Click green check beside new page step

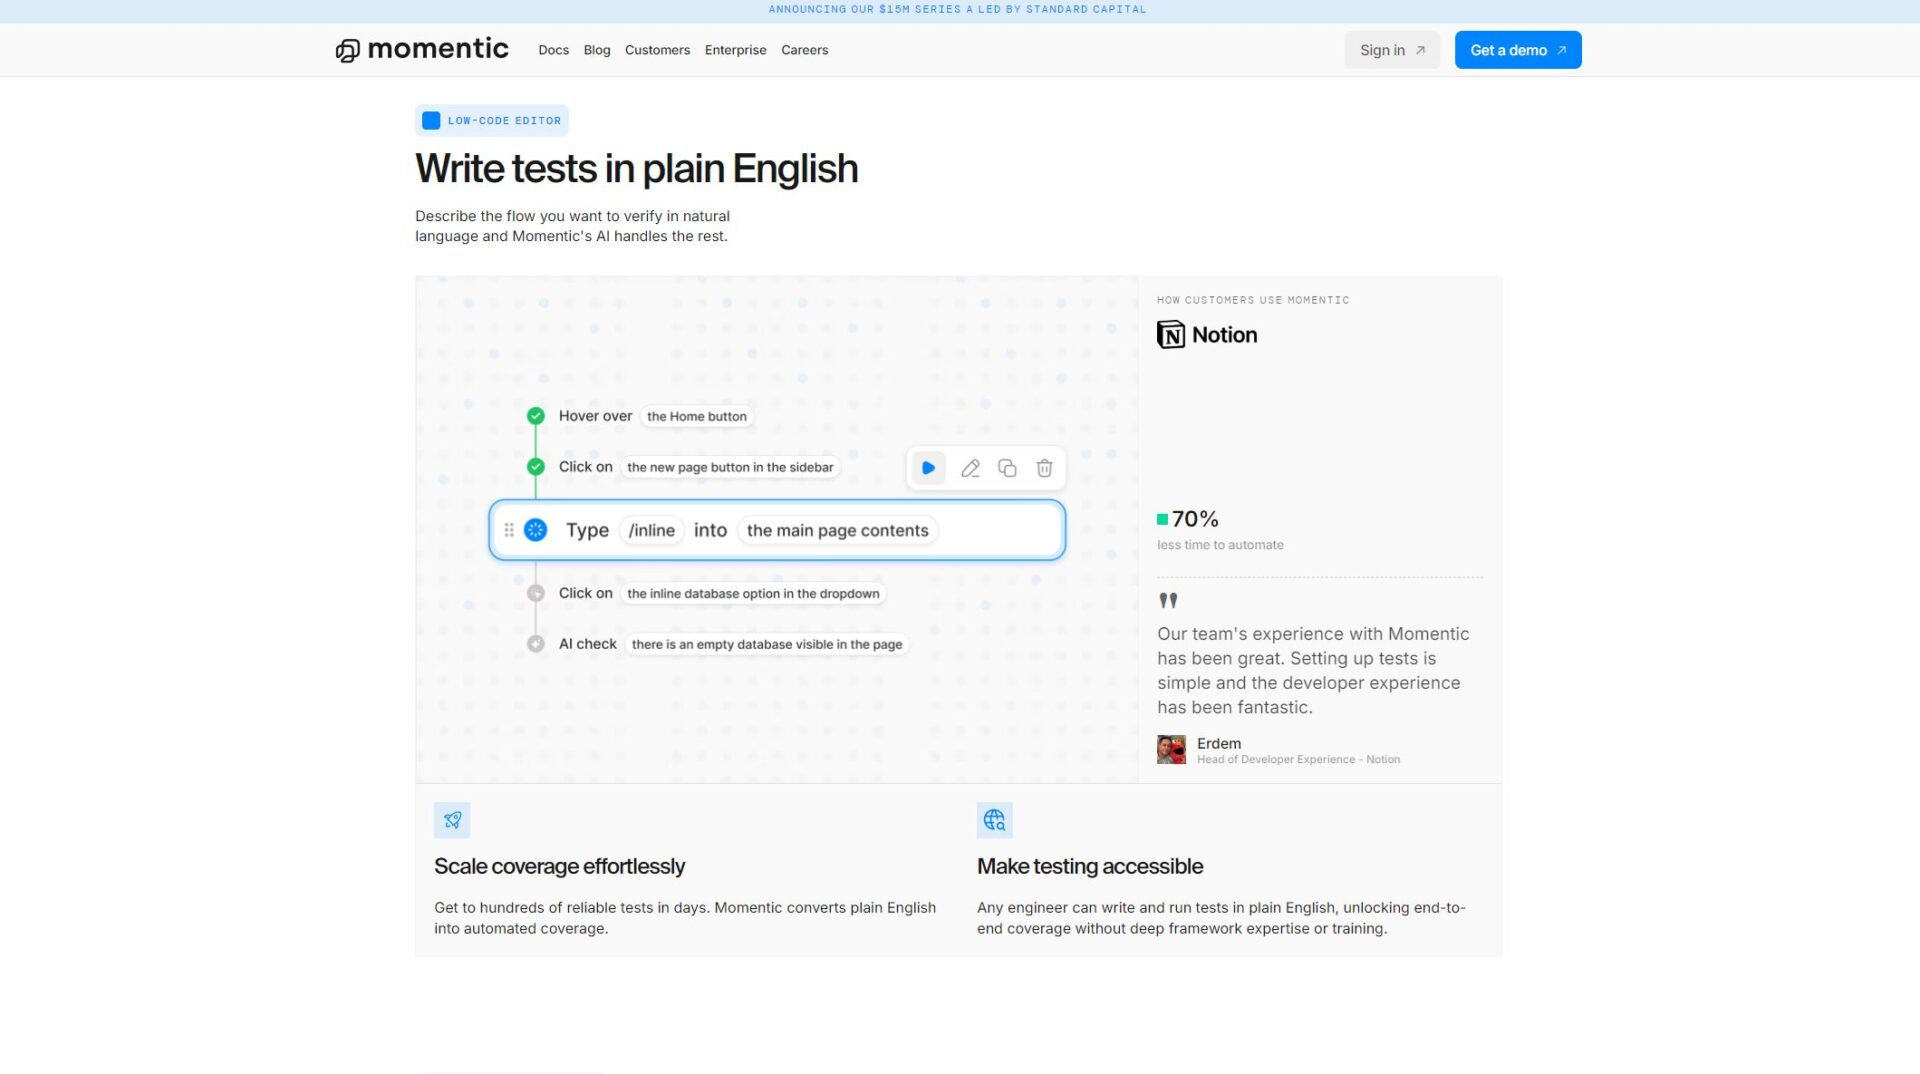536,467
